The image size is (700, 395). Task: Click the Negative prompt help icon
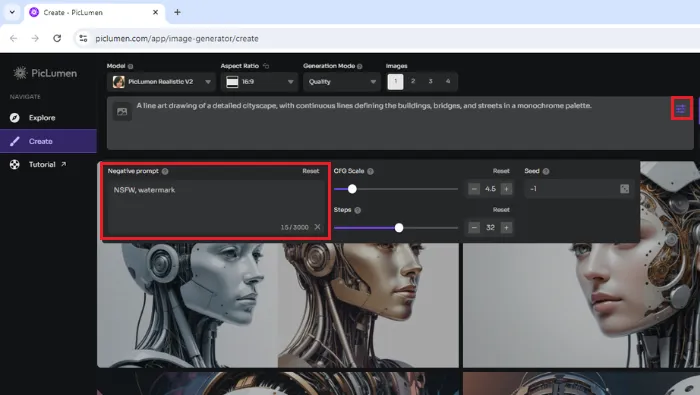tap(165, 171)
